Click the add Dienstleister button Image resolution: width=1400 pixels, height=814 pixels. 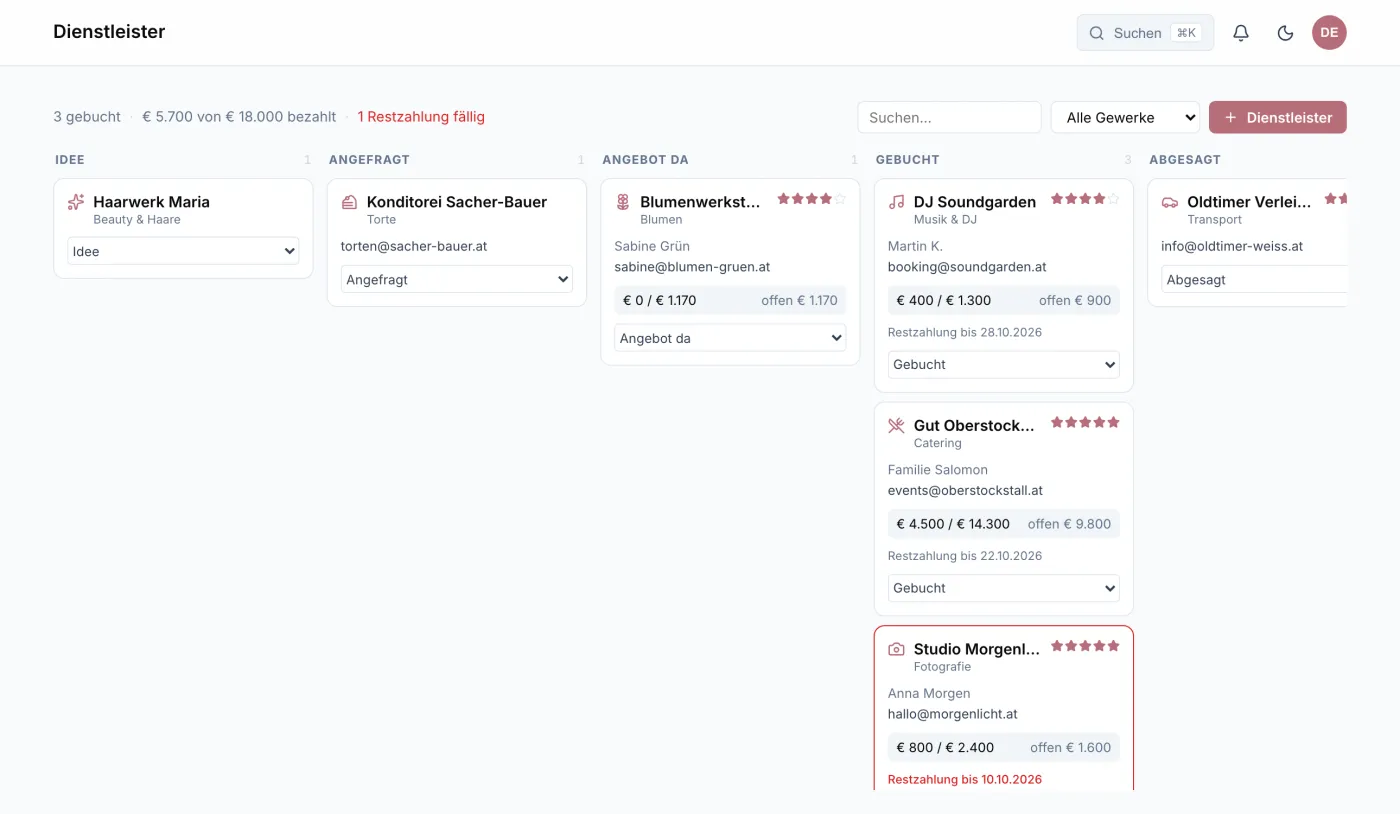coord(1278,117)
